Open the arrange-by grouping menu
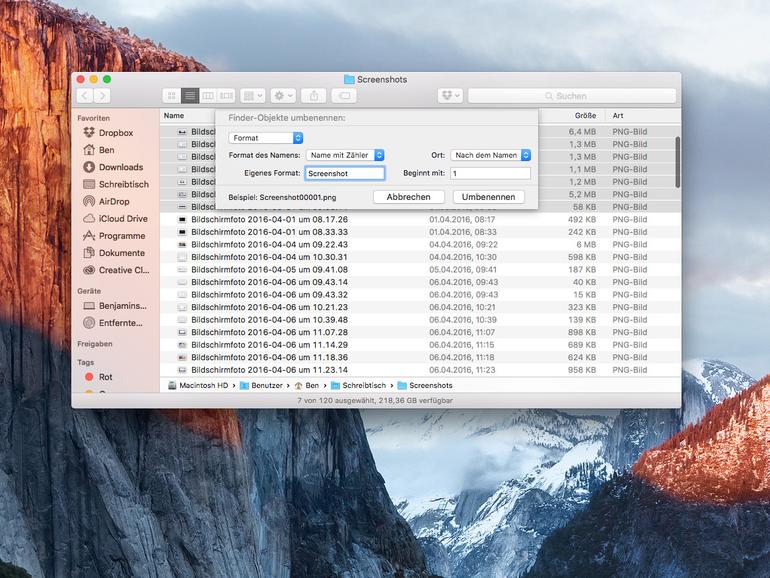The width and height of the screenshot is (770, 578). pyautogui.click(x=253, y=96)
